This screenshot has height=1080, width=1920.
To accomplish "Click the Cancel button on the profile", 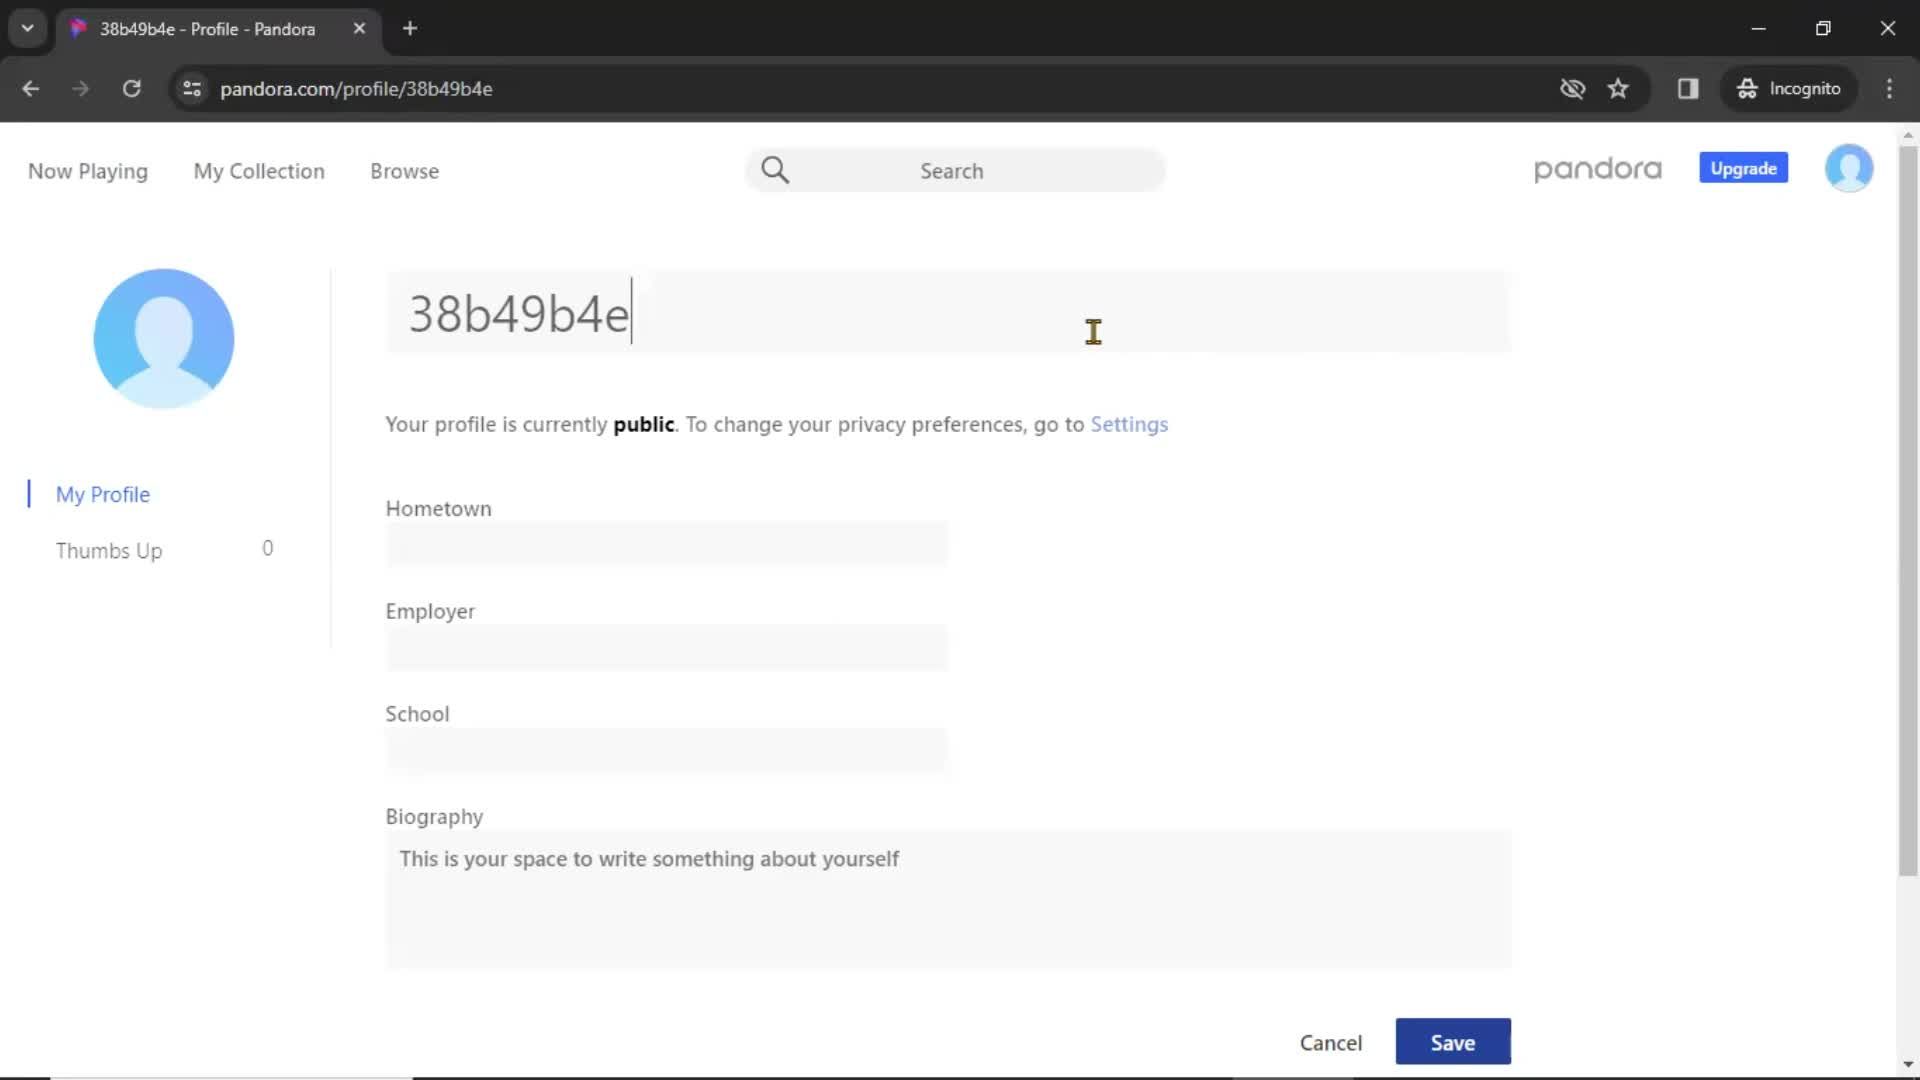I will point(1331,1043).
